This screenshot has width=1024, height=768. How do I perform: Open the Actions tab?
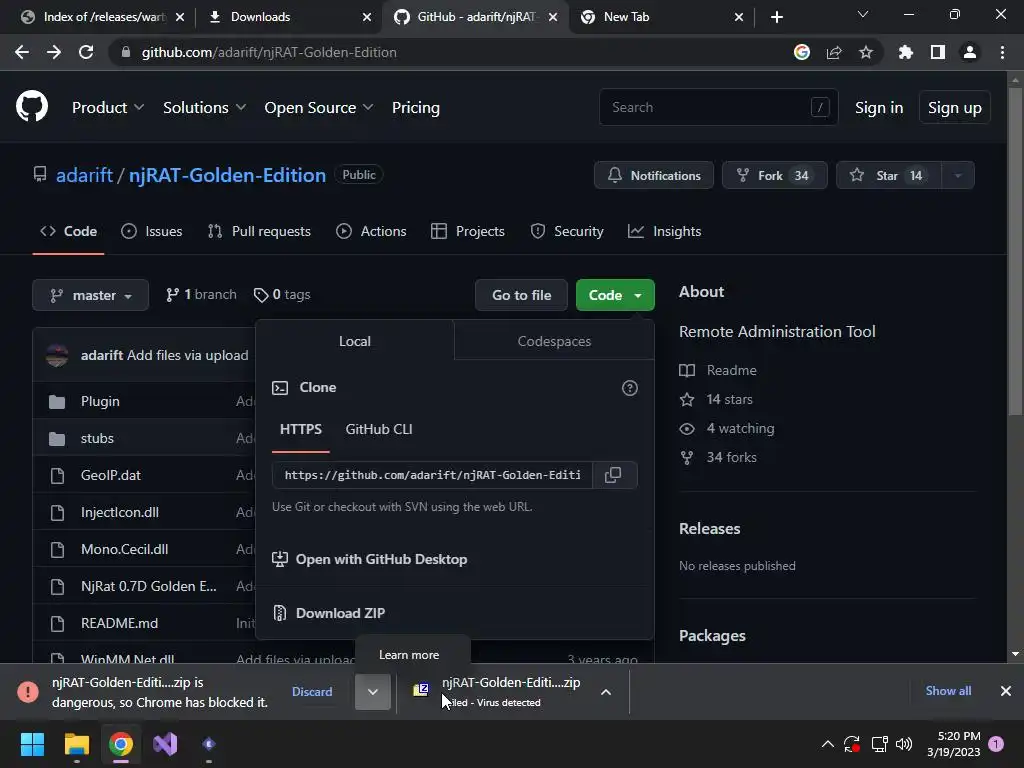371,231
